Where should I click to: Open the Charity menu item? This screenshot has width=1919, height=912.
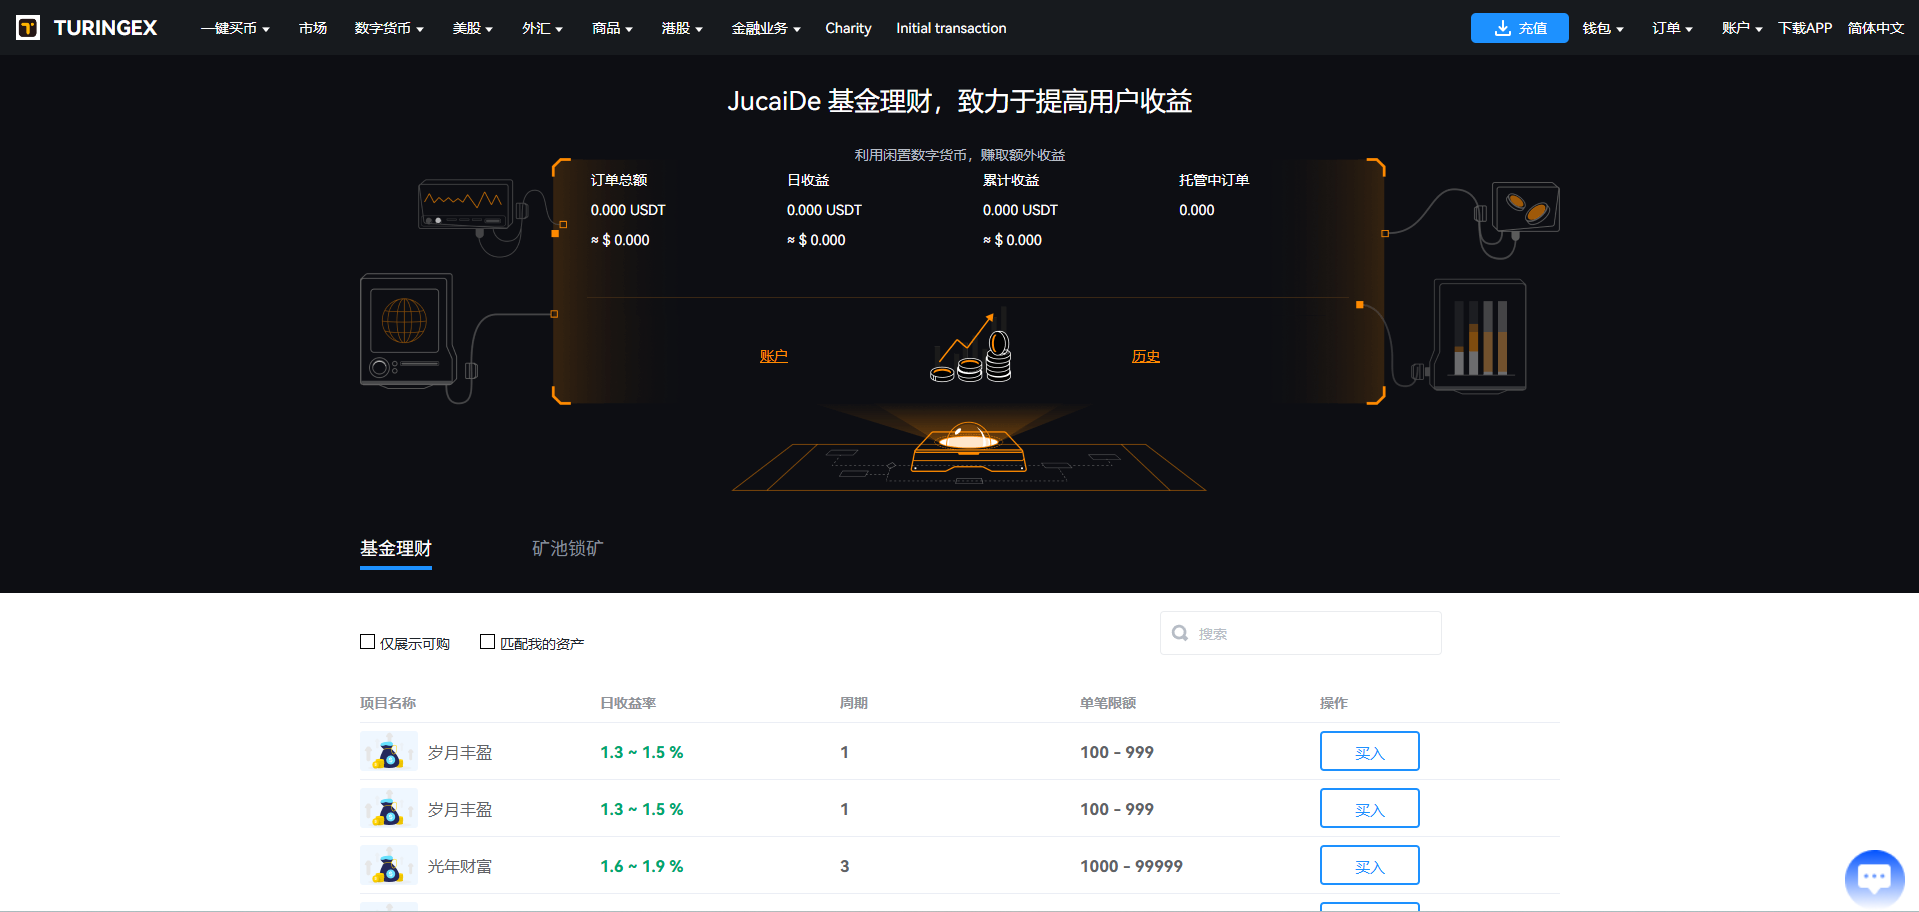pos(848,28)
